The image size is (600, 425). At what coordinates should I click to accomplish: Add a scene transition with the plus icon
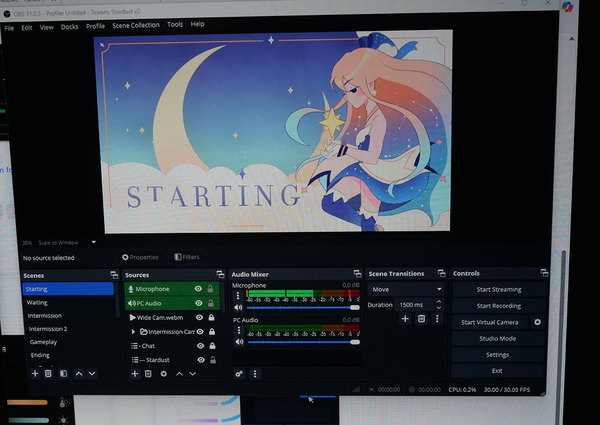tap(405, 319)
